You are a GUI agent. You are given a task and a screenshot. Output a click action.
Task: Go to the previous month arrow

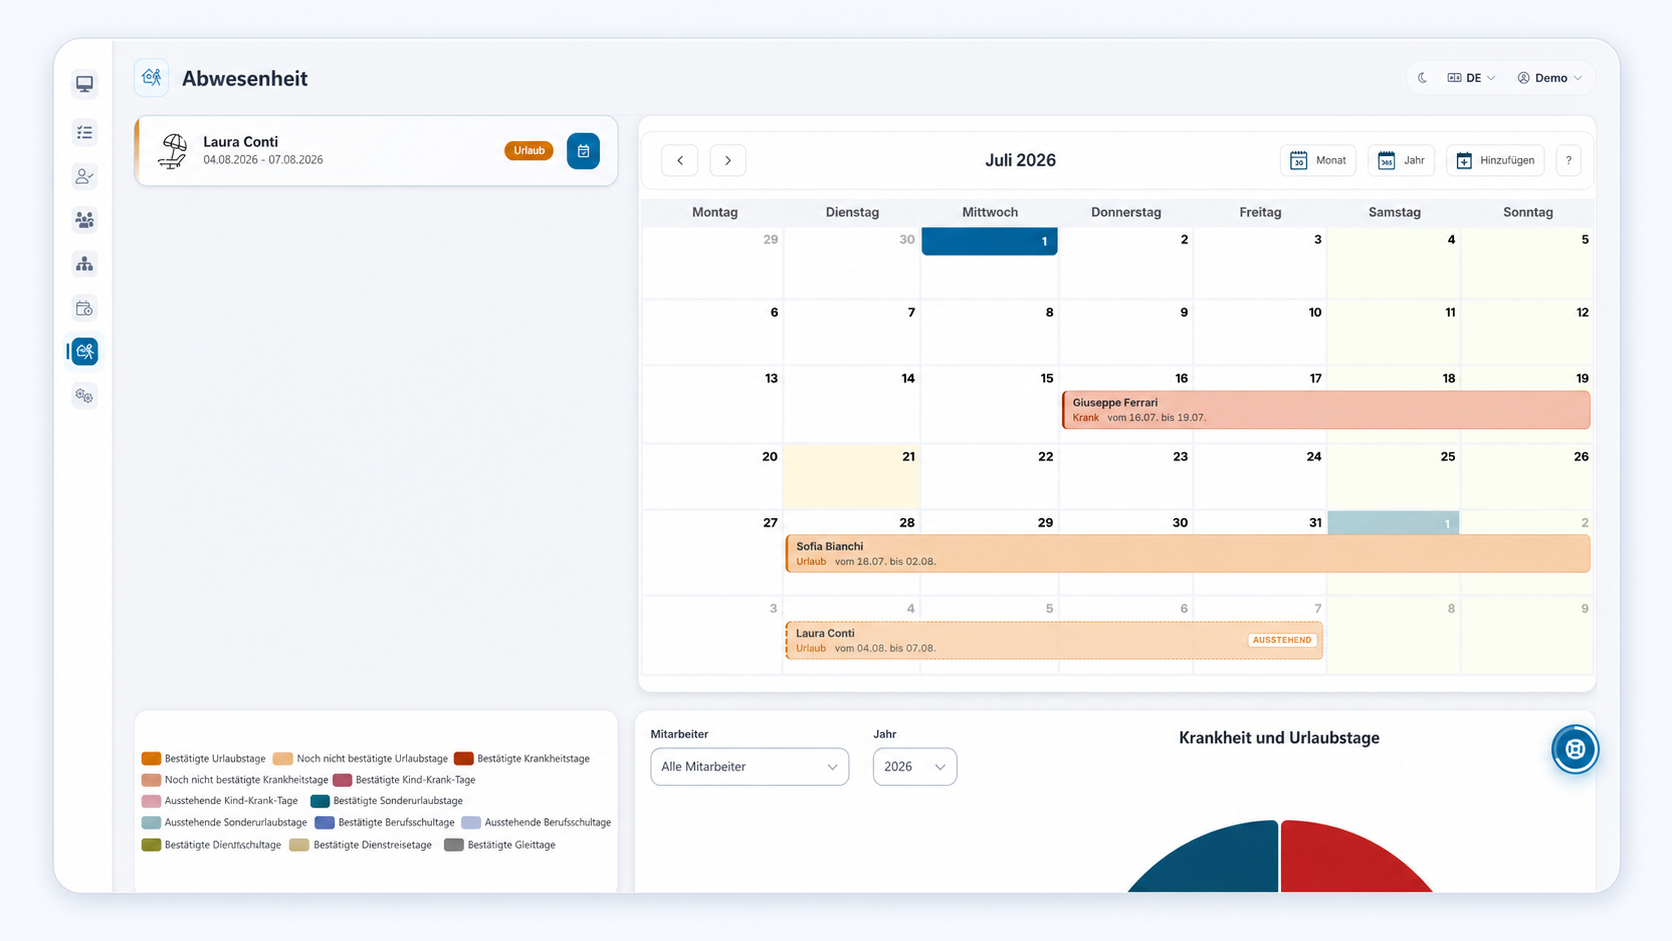coord(680,160)
